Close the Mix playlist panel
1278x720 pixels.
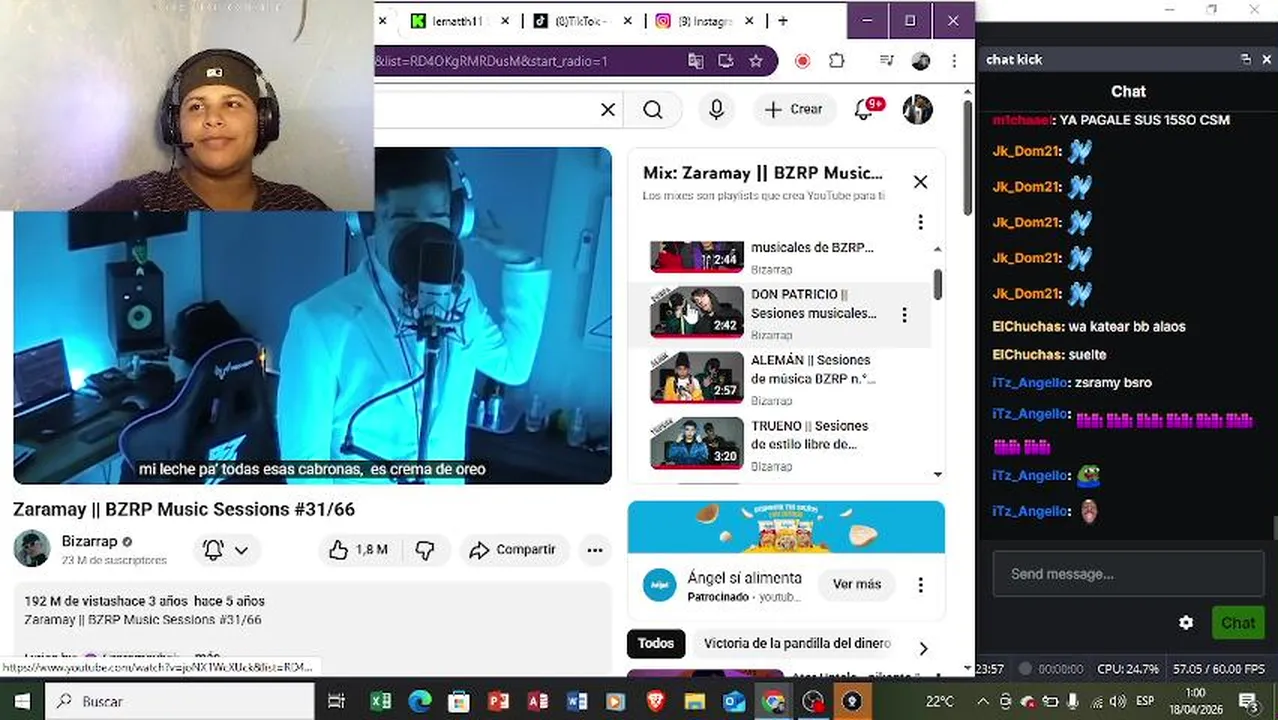click(920, 181)
